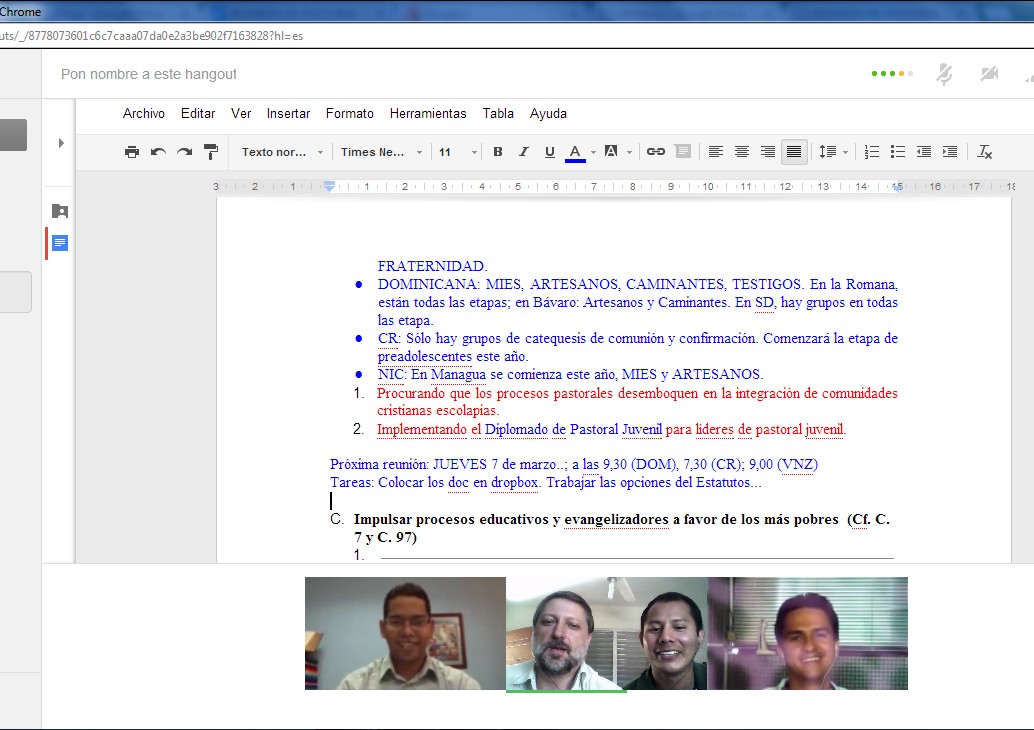The image size is (1034, 730).
Task: Click the print icon in the toolbar
Action: tap(132, 152)
